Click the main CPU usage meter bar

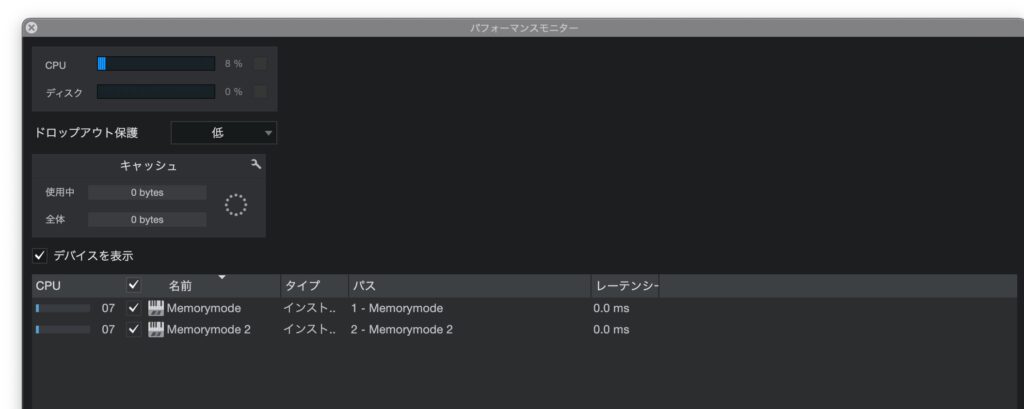click(155, 64)
